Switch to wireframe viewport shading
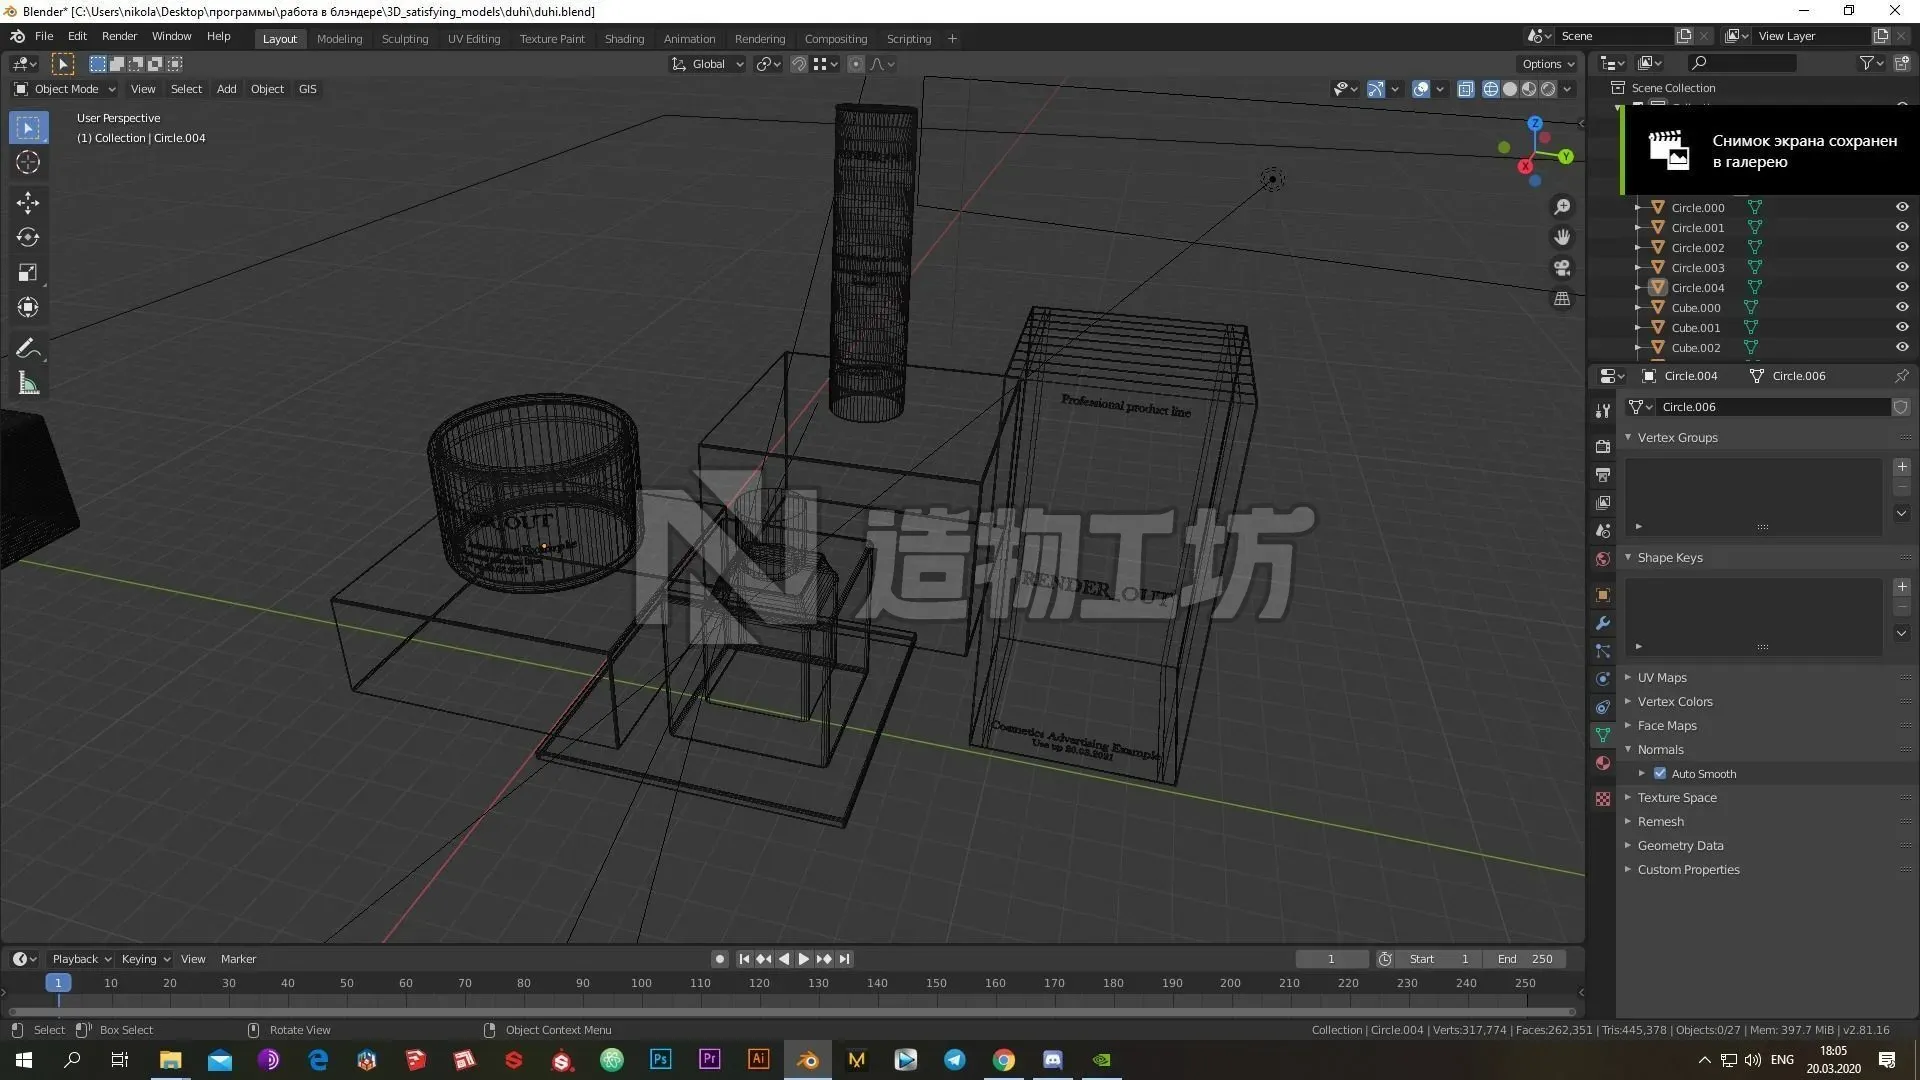Image resolution: width=1920 pixels, height=1080 pixels. [x=1491, y=89]
